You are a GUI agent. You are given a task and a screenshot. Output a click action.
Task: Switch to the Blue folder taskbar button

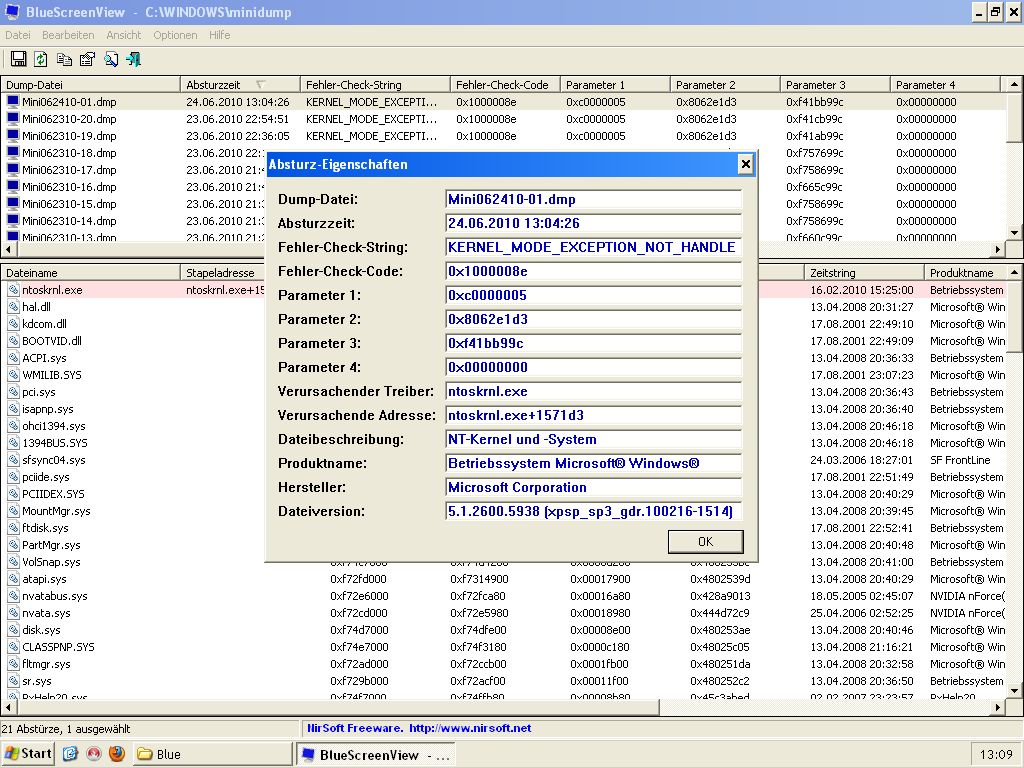pyautogui.click(x=213, y=754)
